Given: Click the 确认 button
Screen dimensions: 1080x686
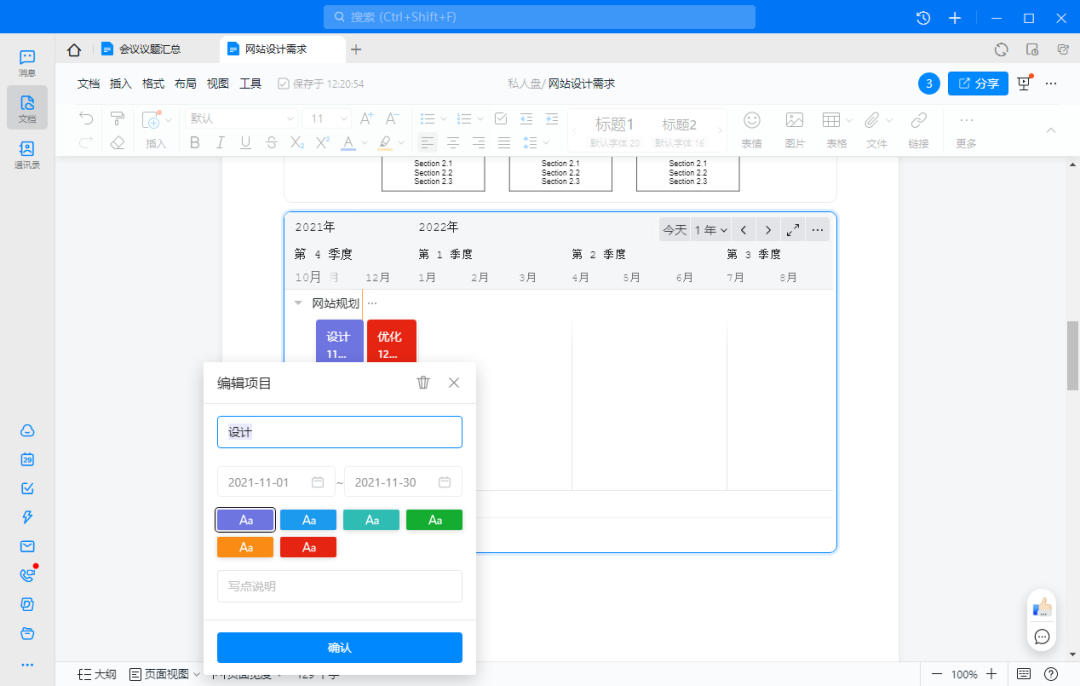Looking at the screenshot, I should click(340, 647).
